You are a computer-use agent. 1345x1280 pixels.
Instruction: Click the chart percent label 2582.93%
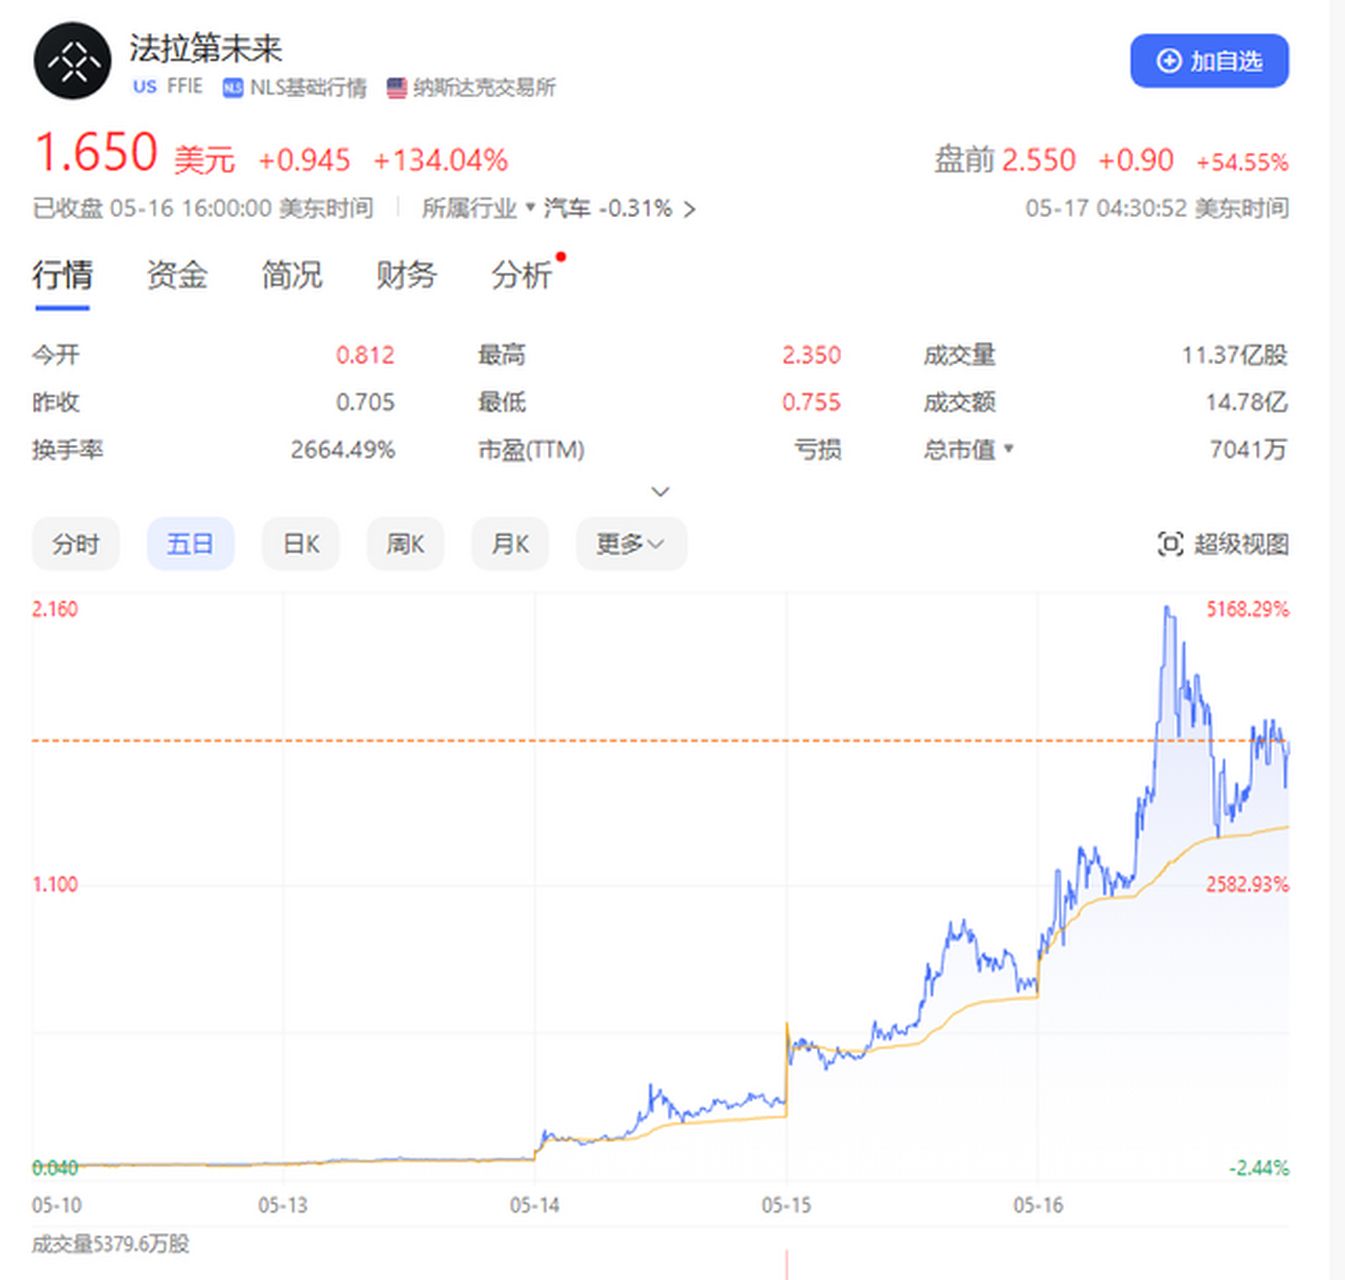tap(1247, 884)
